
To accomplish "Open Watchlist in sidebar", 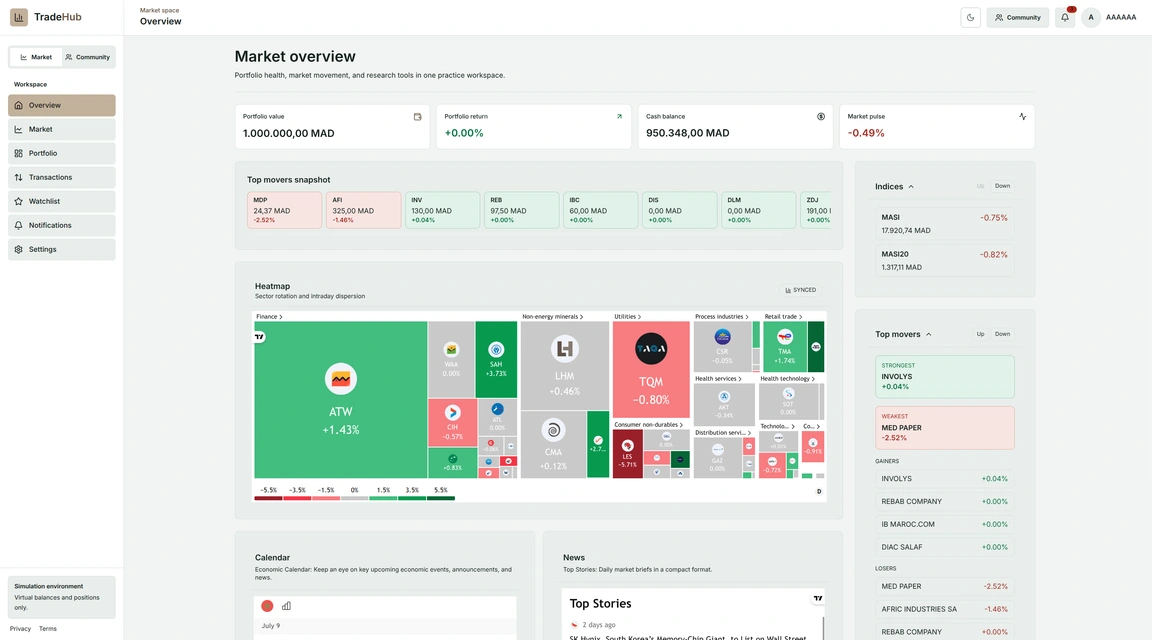I will [62, 201].
